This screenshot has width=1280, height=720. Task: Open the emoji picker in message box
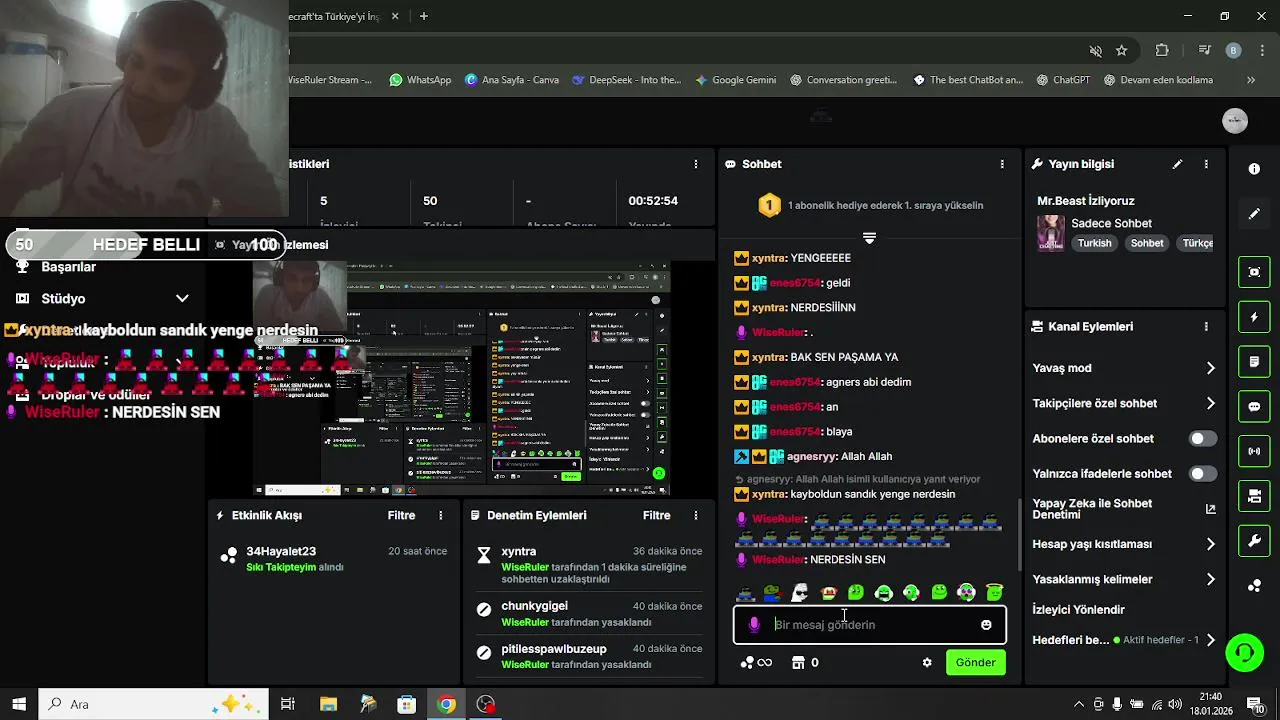tap(986, 625)
